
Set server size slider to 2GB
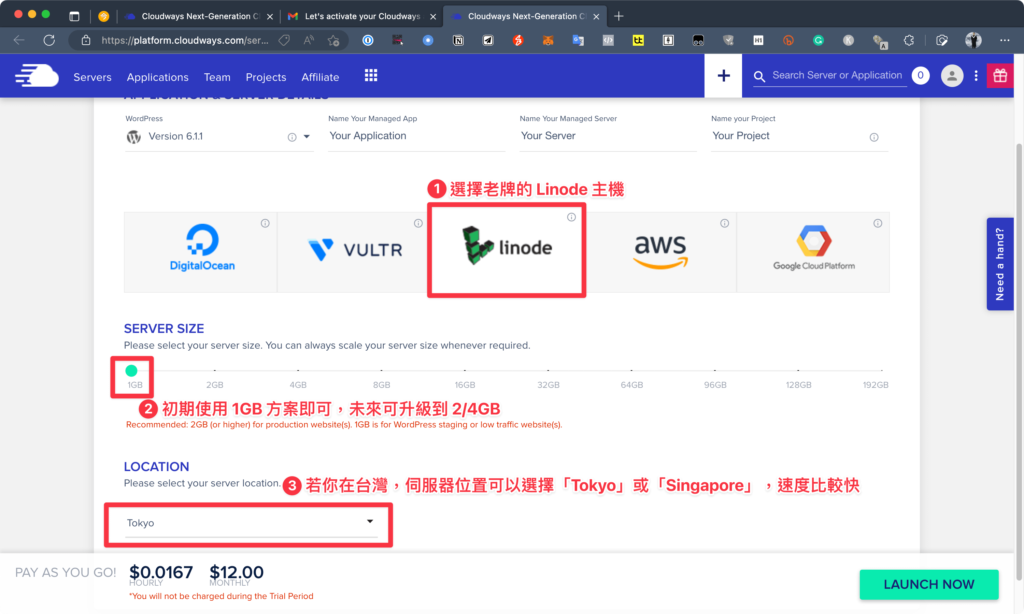[x=215, y=371]
